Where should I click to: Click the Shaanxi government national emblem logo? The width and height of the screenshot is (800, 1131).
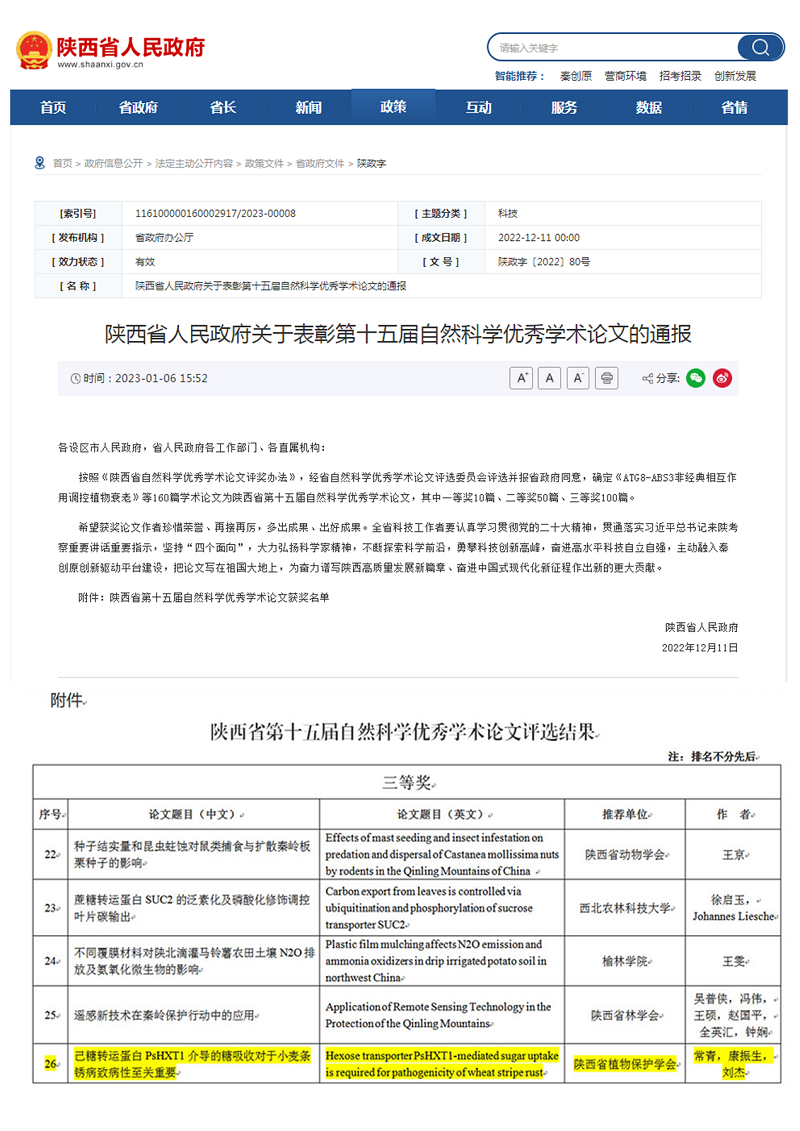[34, 50]
